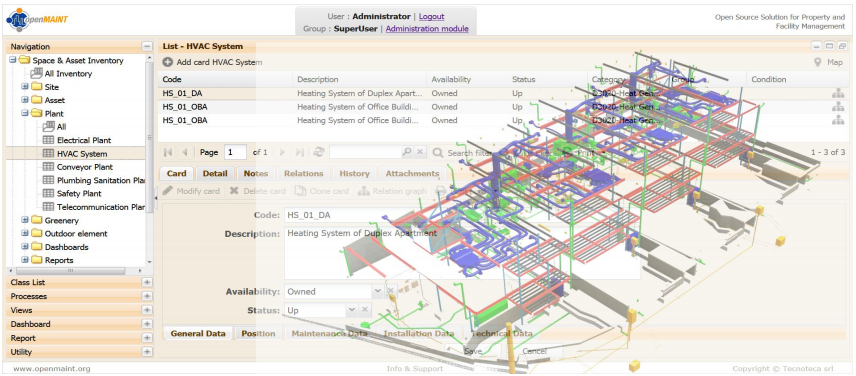Expand the Report accordion panel
The image size is (856, 376).
(146, 338)
